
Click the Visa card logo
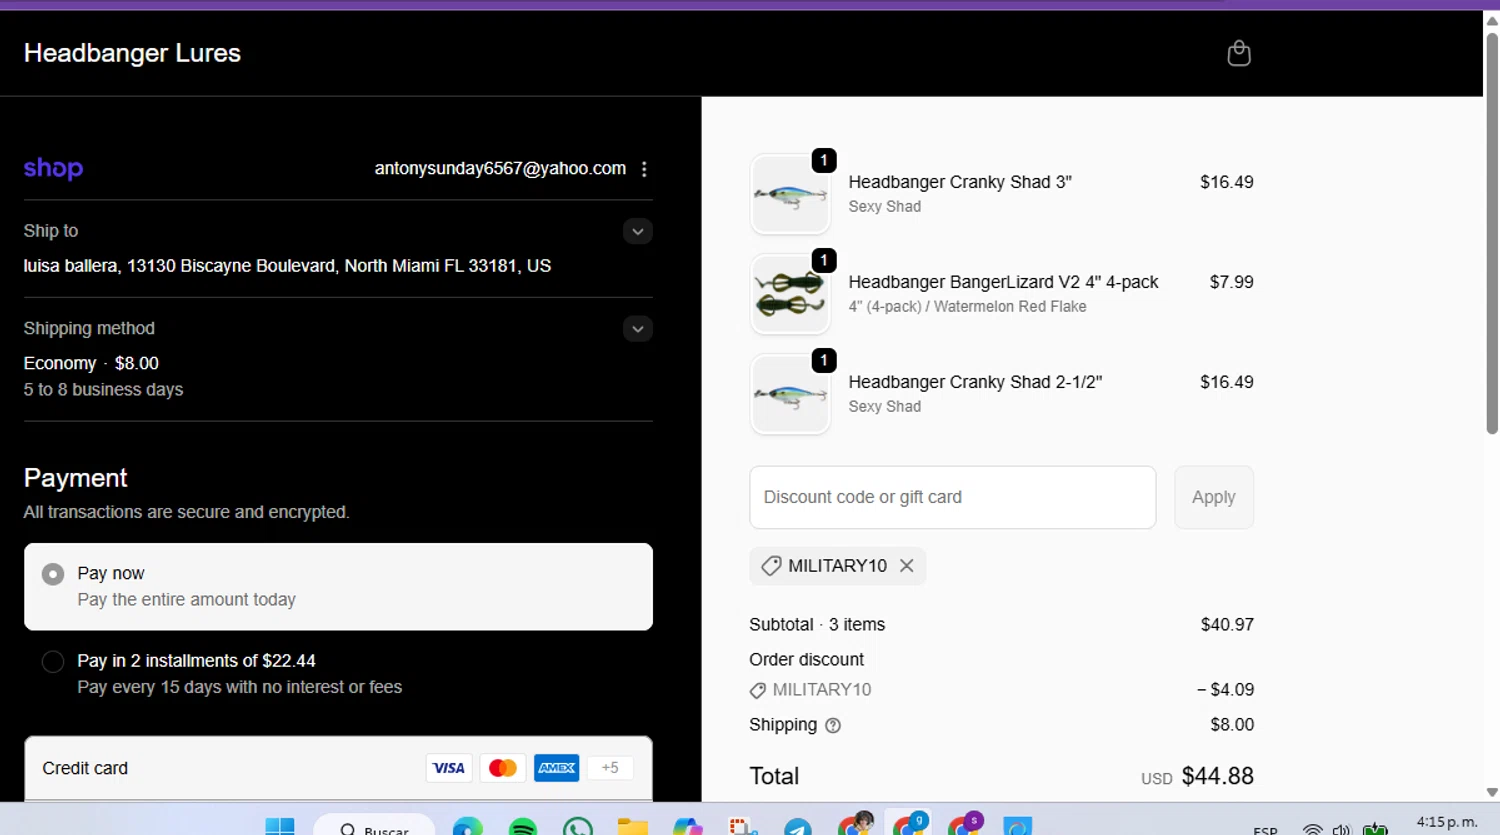click(x=449, y=768)
